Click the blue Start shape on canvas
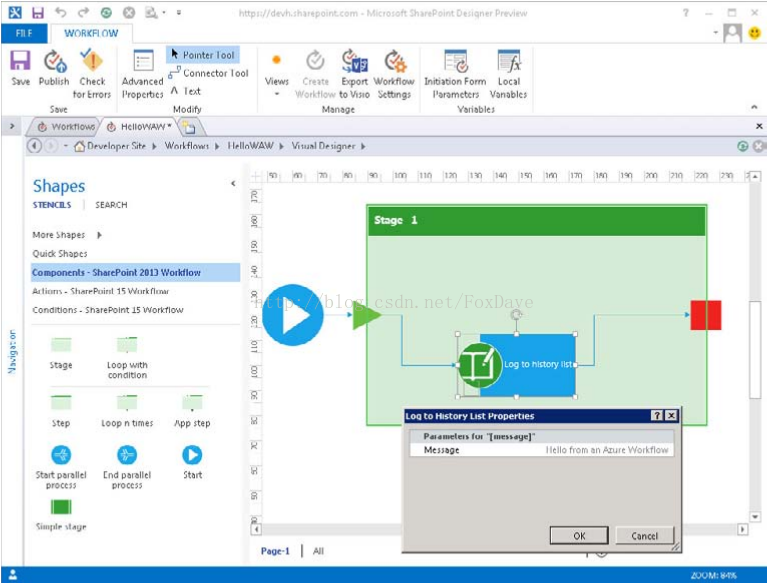This screenshot has height=583, width=768. coord(292,315)
